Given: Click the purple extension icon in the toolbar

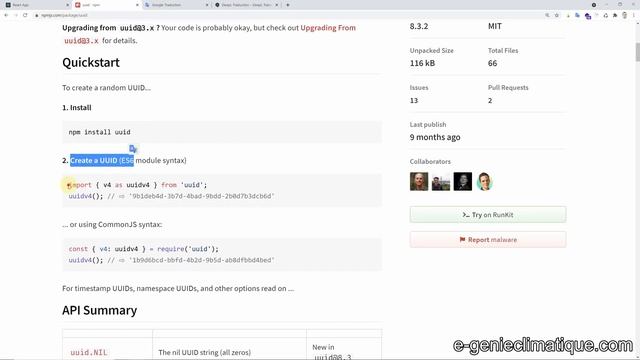Looking at the screenshot, I should click(588, 16).
